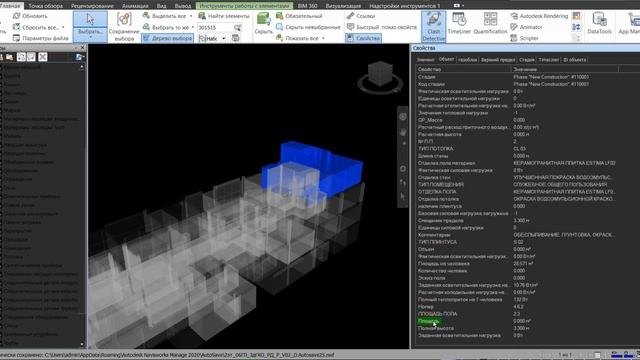Image resolution: width=640 pixels, height=360 pixels.
Task: Toggle the Дерево выбора selection tree
Action: [x=167, y=38]
